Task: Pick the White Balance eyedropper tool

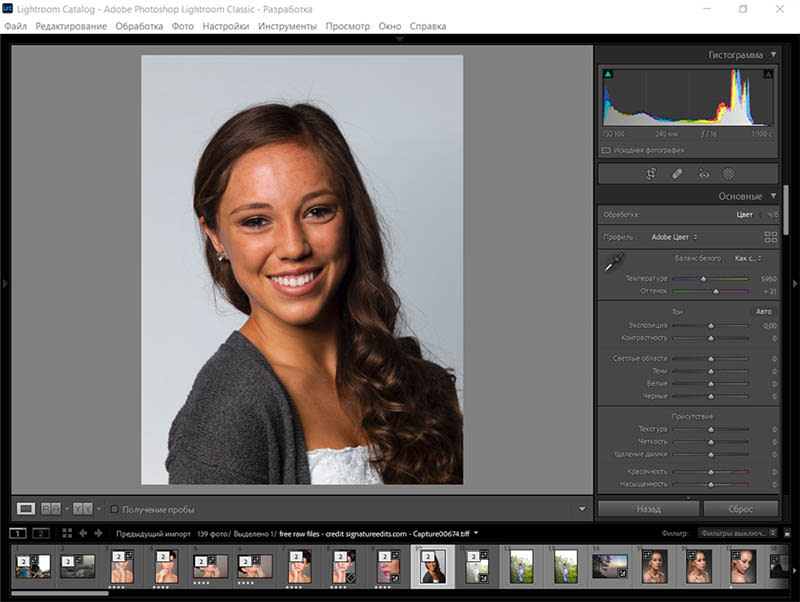Action: click(613, 262)
